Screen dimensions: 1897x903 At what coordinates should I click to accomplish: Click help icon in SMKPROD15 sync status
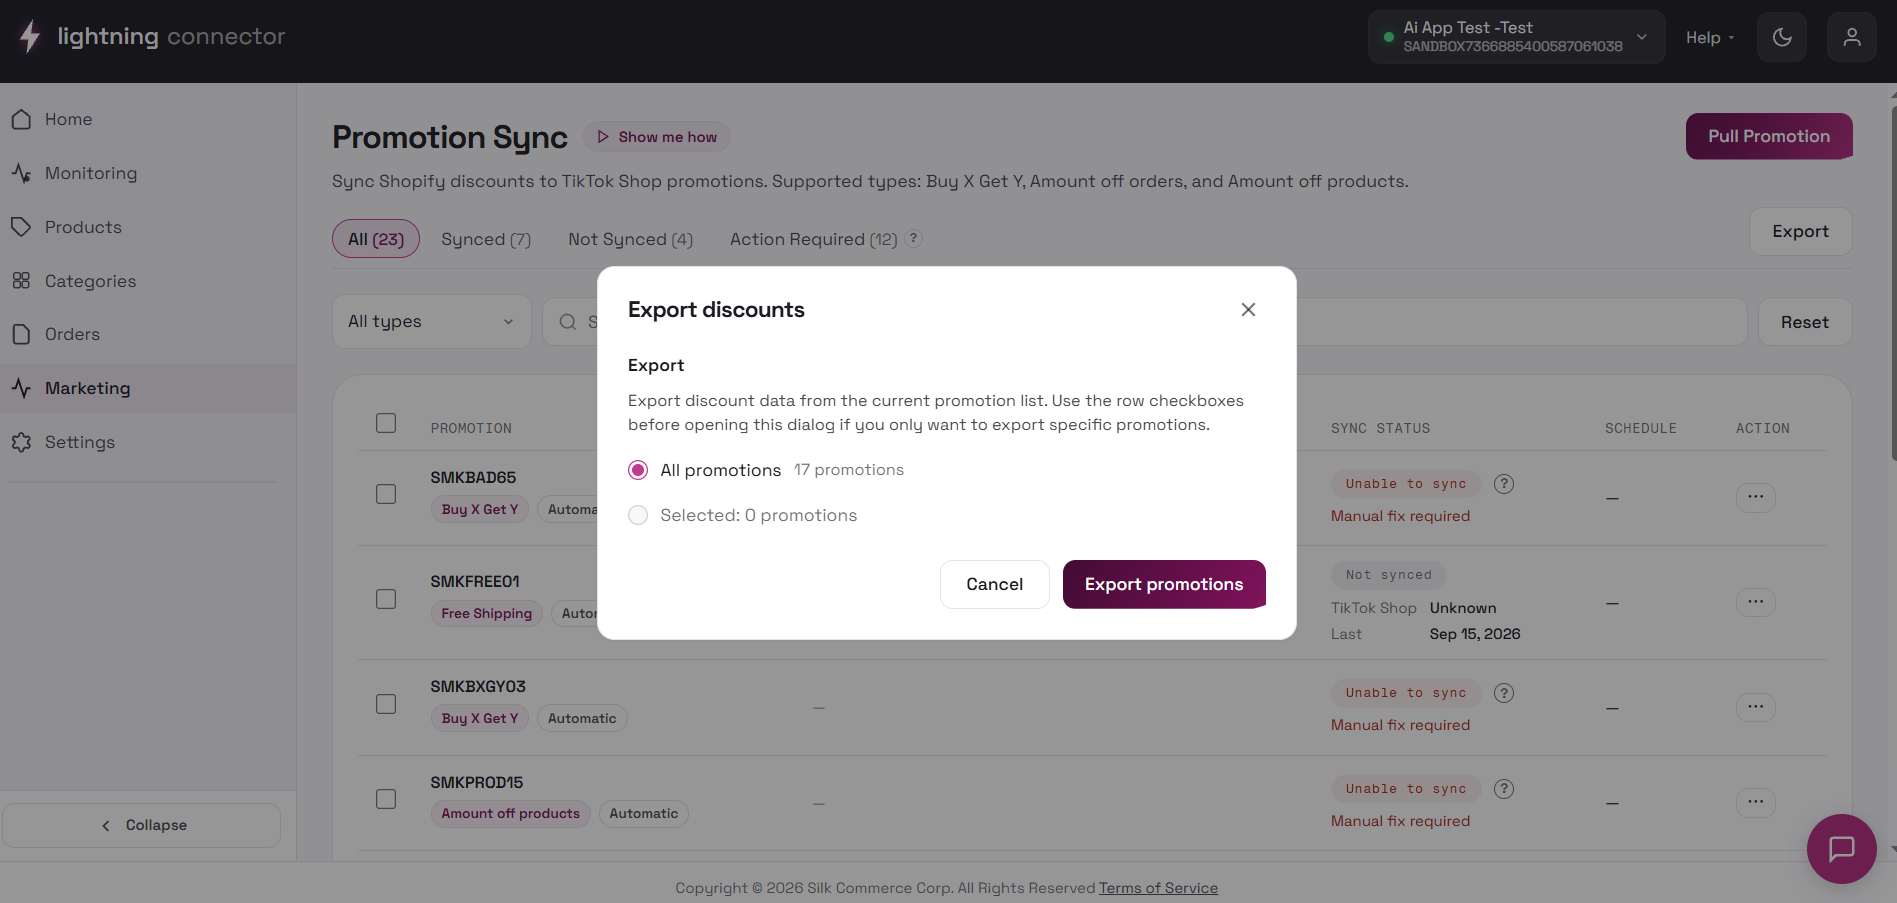coord(1504,789)
